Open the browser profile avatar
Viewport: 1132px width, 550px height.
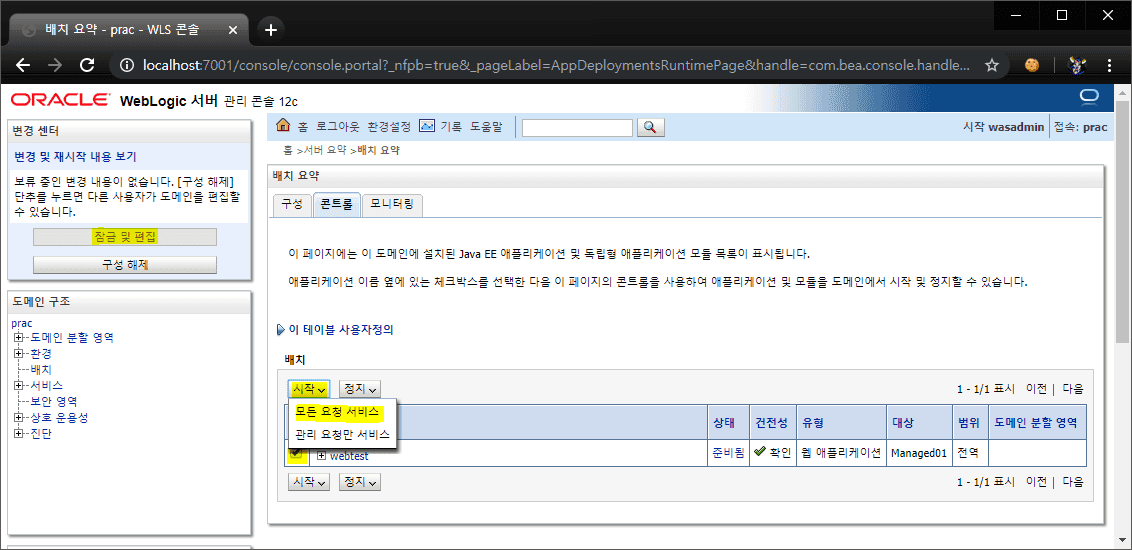[x=1078, y=65]
